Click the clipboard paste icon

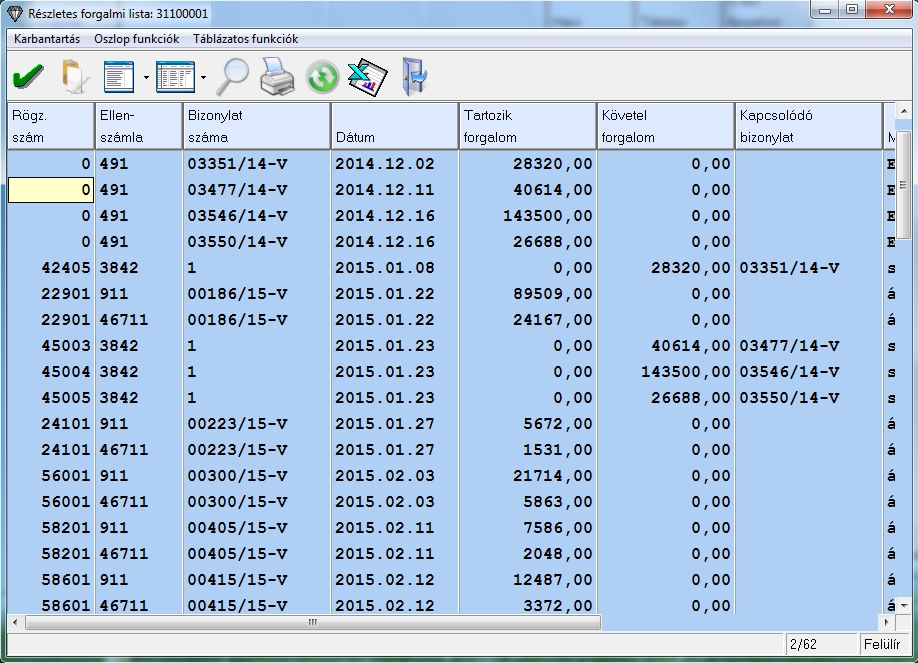point(73,76)
